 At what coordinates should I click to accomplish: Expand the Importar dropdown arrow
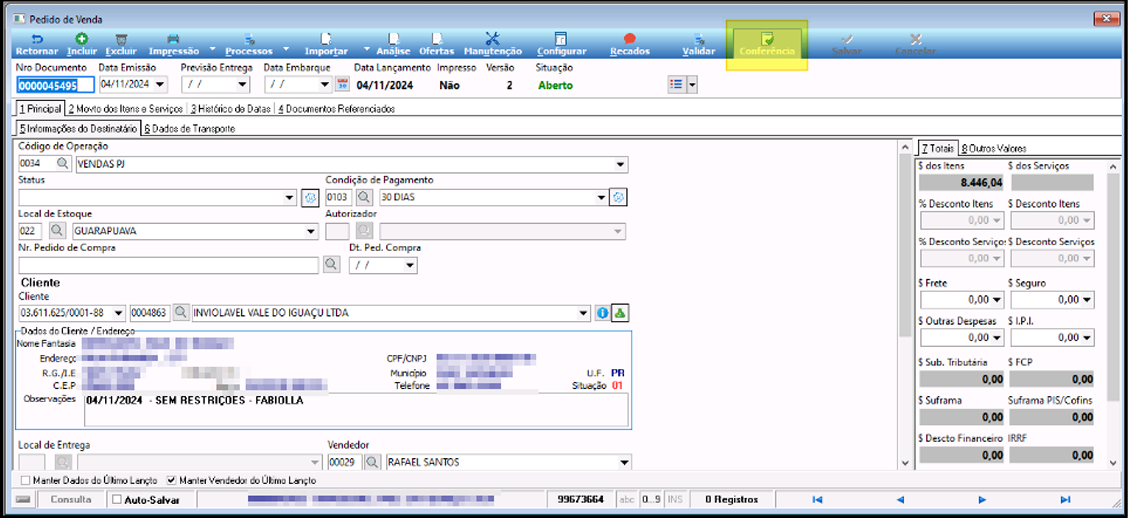click(366, 50)
